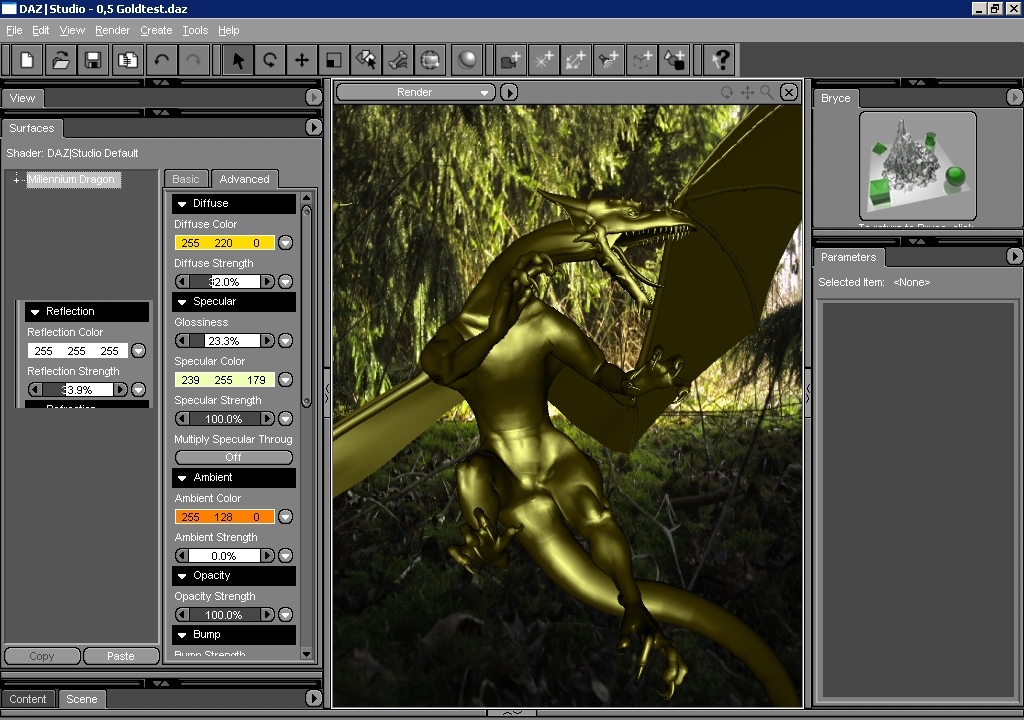Save the scene with the floppy icon
This screenshot has height=720, width=1024.
[93, 60]
